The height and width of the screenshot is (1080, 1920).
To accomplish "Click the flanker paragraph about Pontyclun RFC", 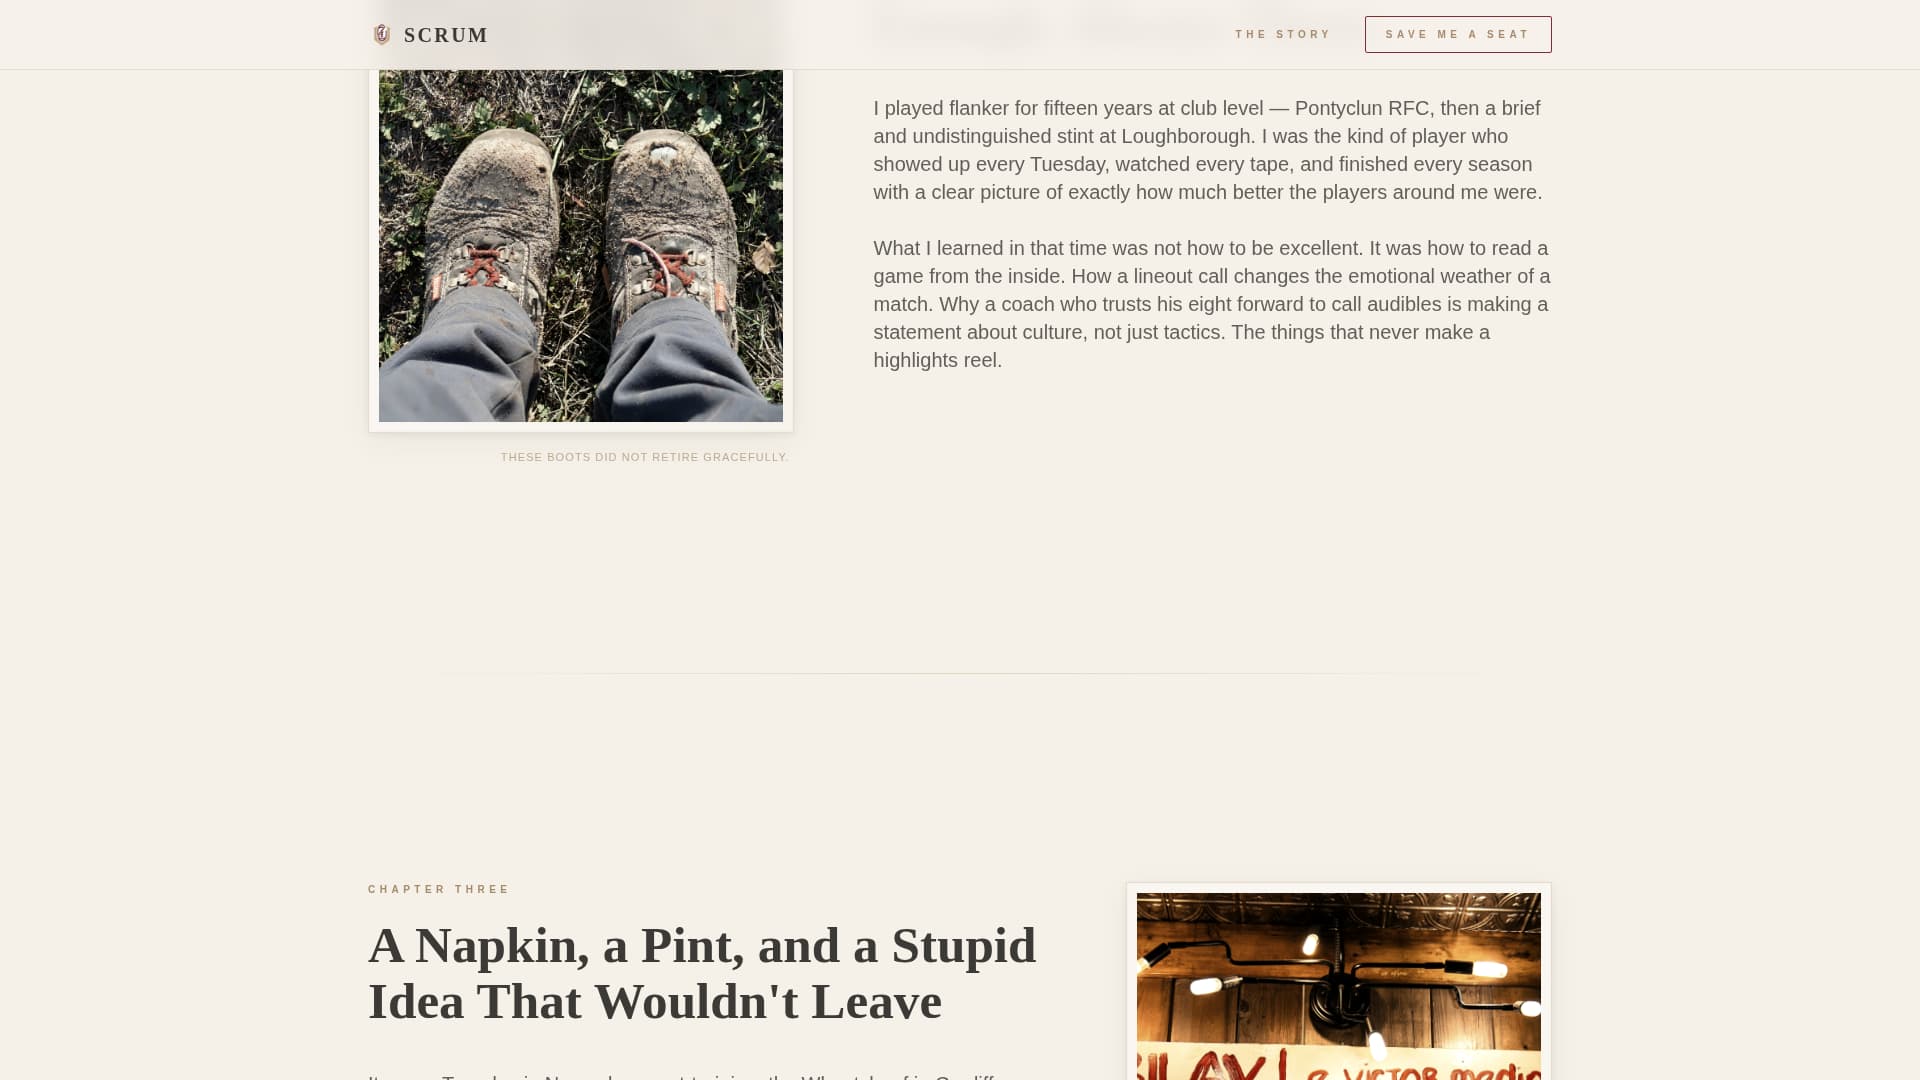I will pos(1211,150).
